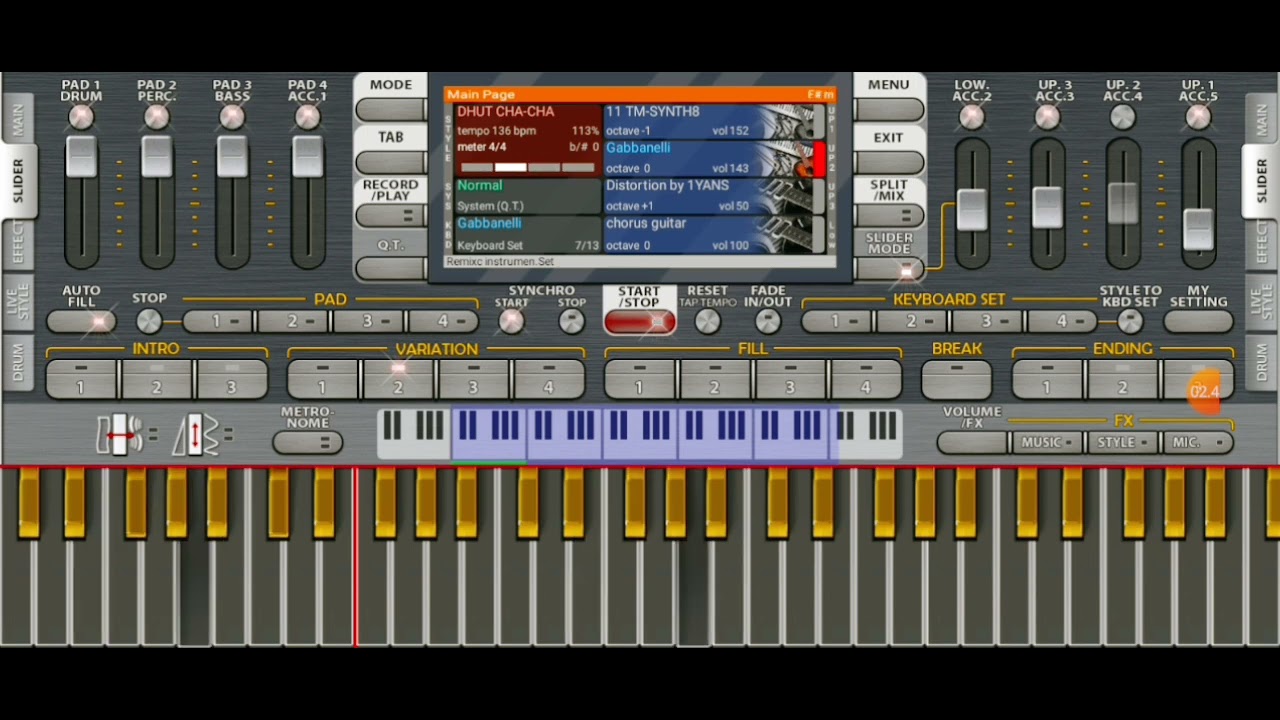Click the TAB button
Viewport: 1280px width, 720px height.
(391, 162)
